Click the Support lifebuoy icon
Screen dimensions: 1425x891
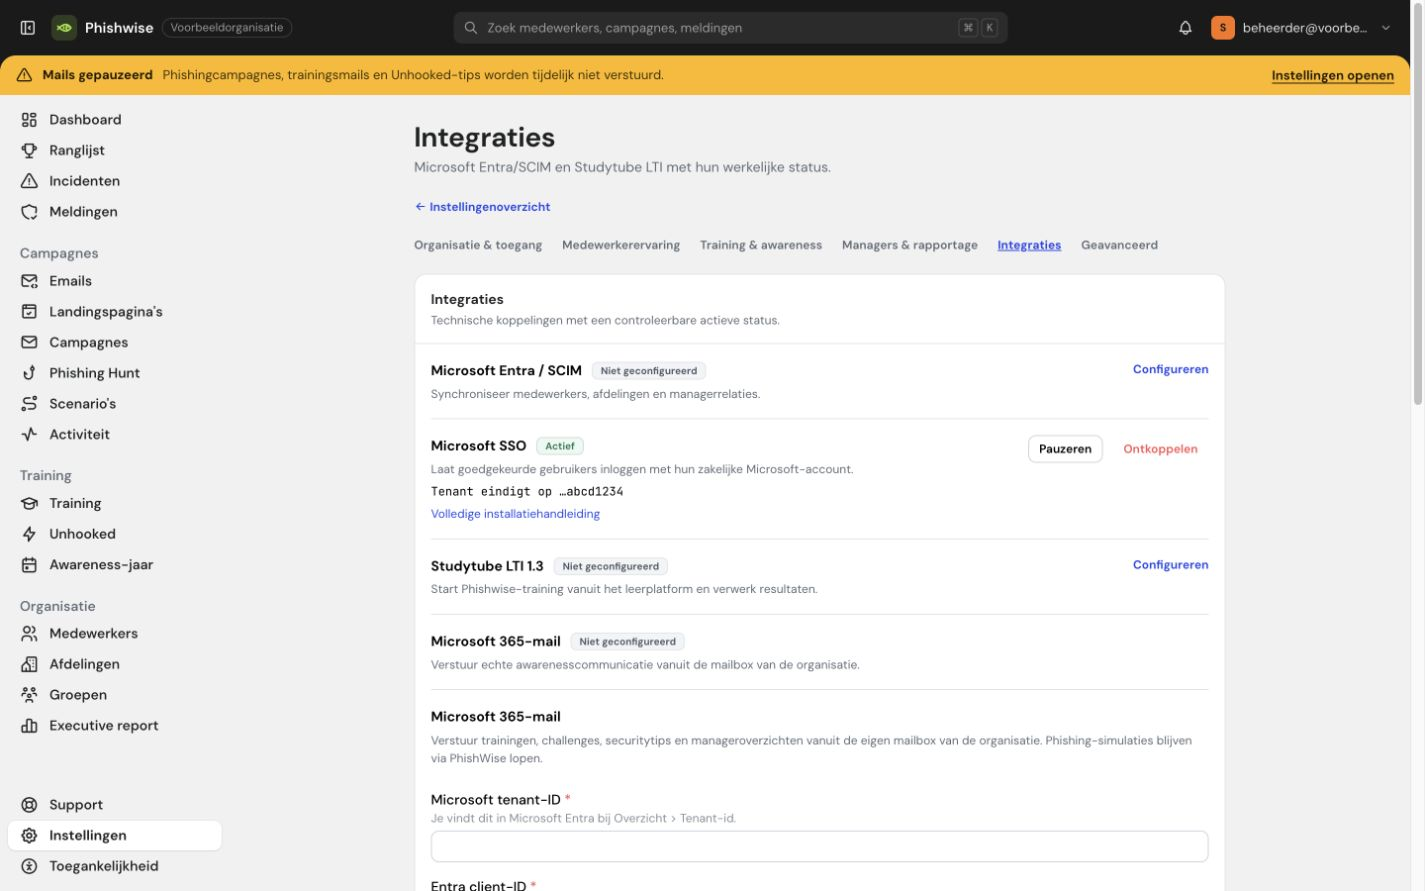[x=29, y=805]
